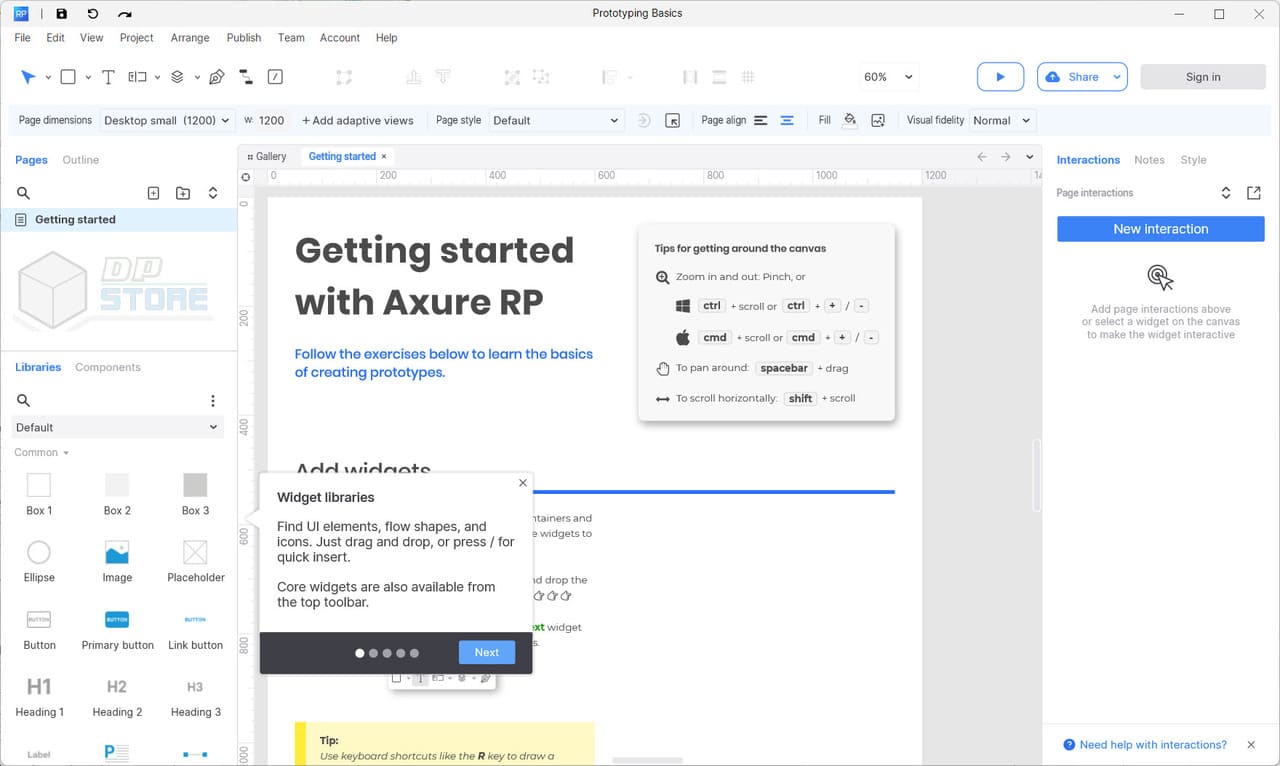Screen dimensions: 1280x766
Task: Open the File menu
Action: [x=22, y=38]
